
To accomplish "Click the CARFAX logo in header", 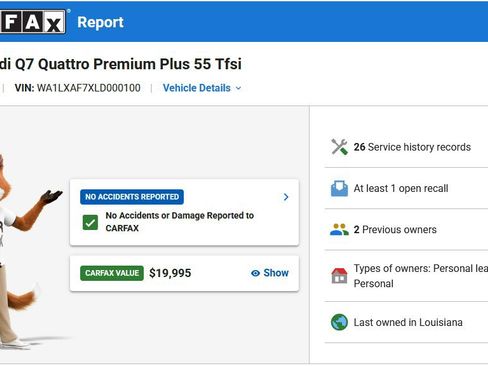I will pos(33,22).
